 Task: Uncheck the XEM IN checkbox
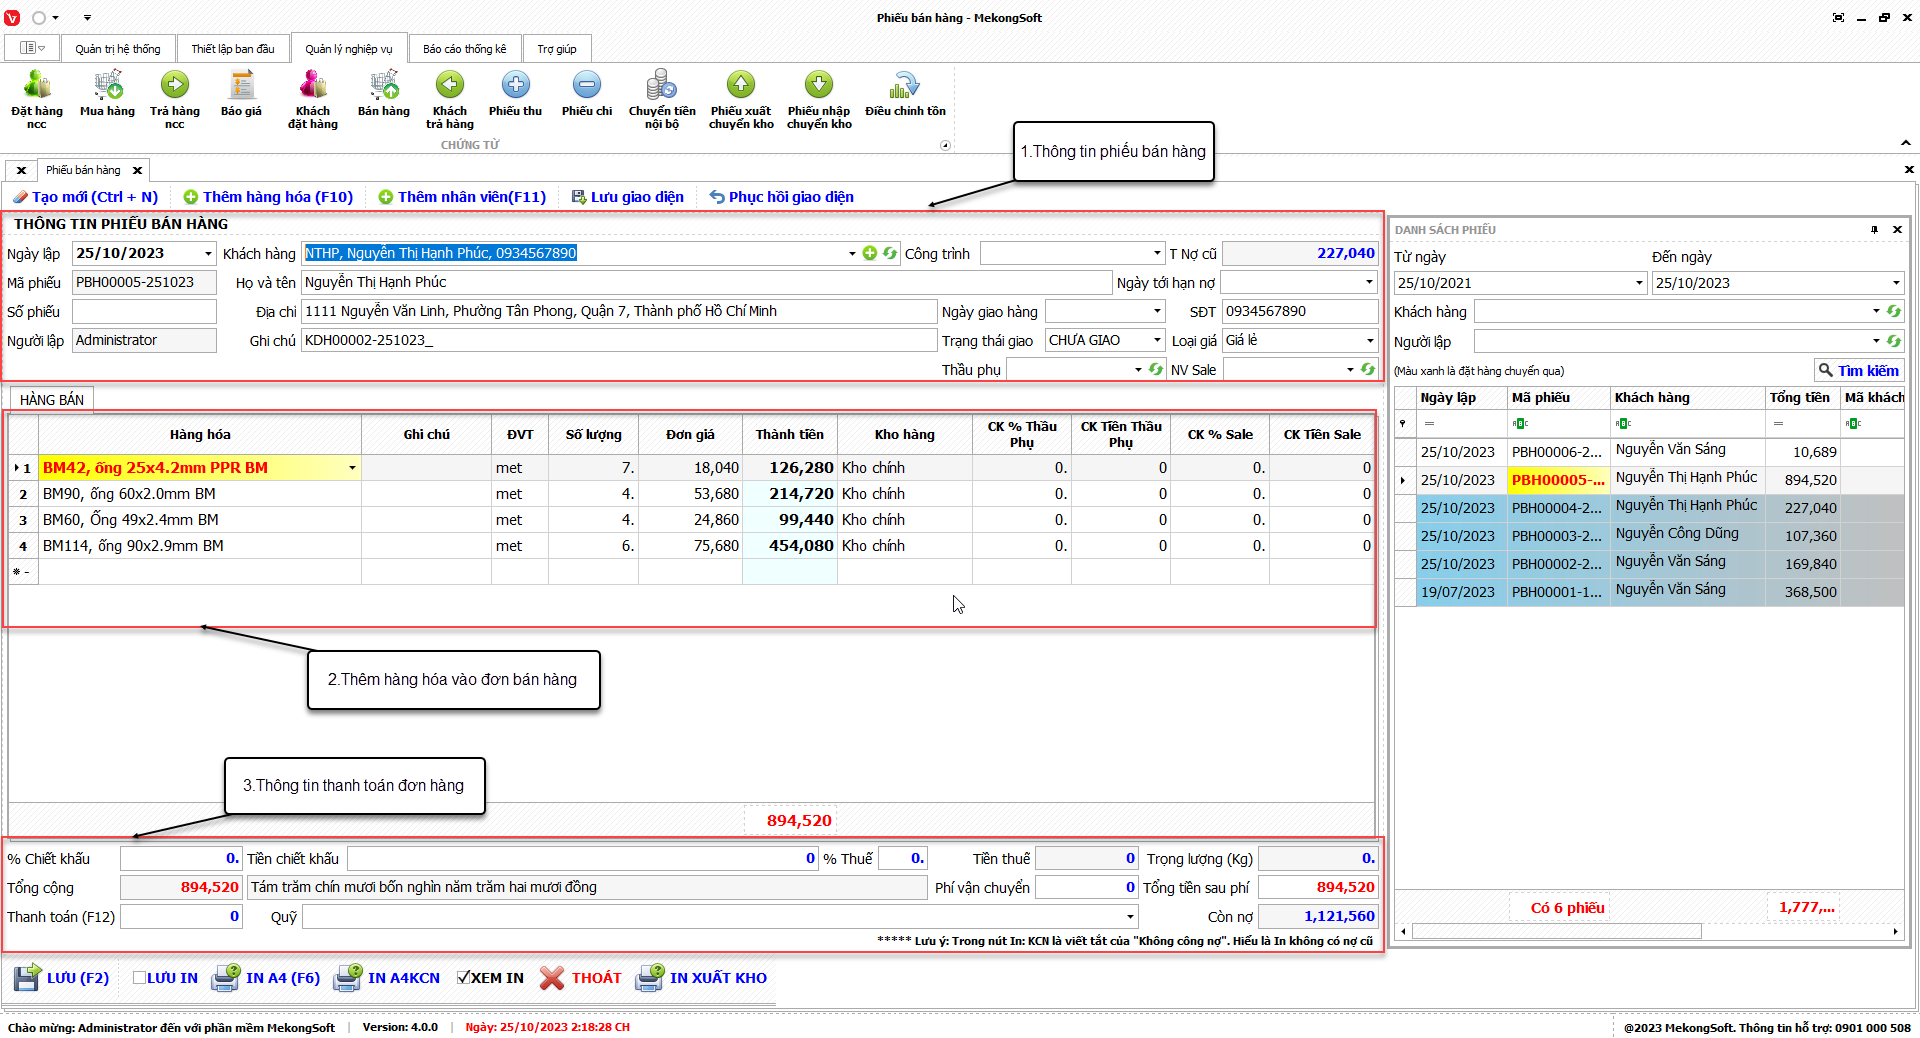[463, 978]
